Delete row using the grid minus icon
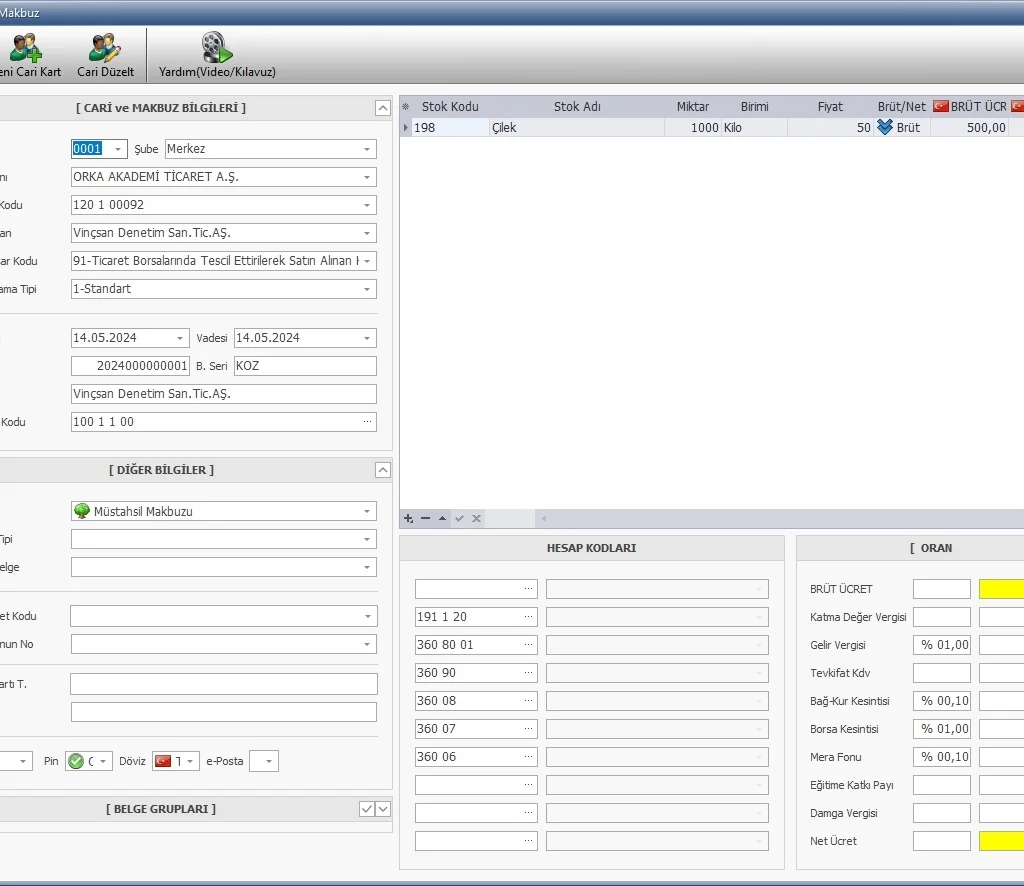The width and height of the screenshot is (1024, 886). click(425, 518)
